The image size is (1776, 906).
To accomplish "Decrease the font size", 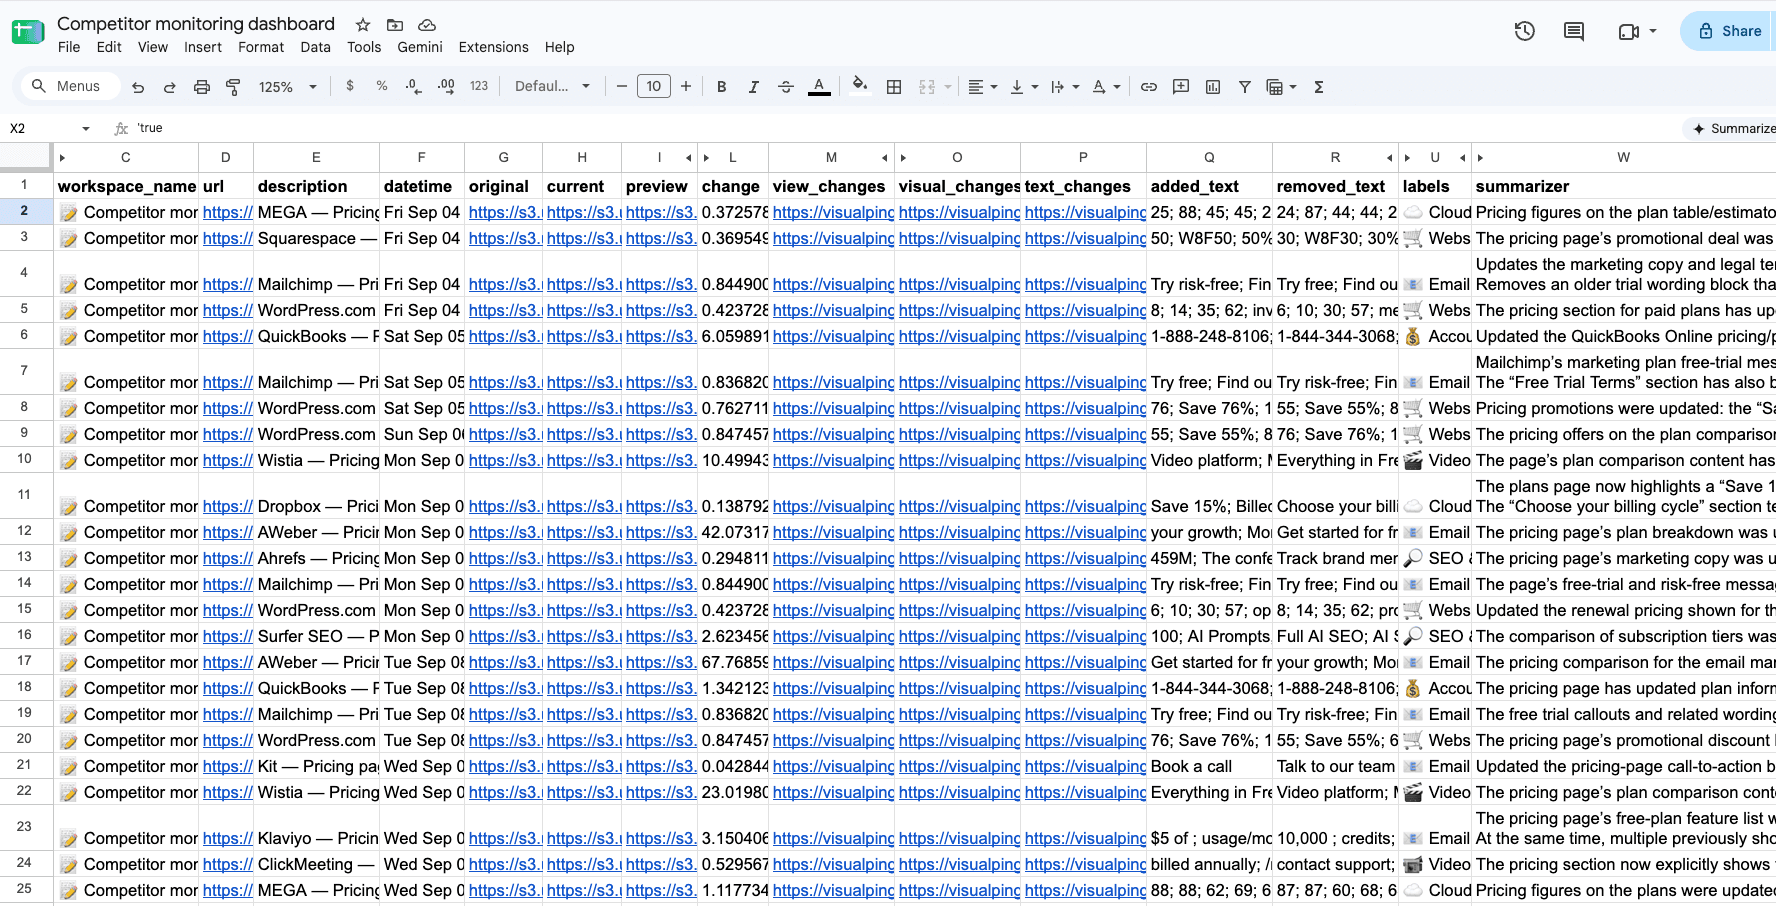I will click(x=622, y=87).
